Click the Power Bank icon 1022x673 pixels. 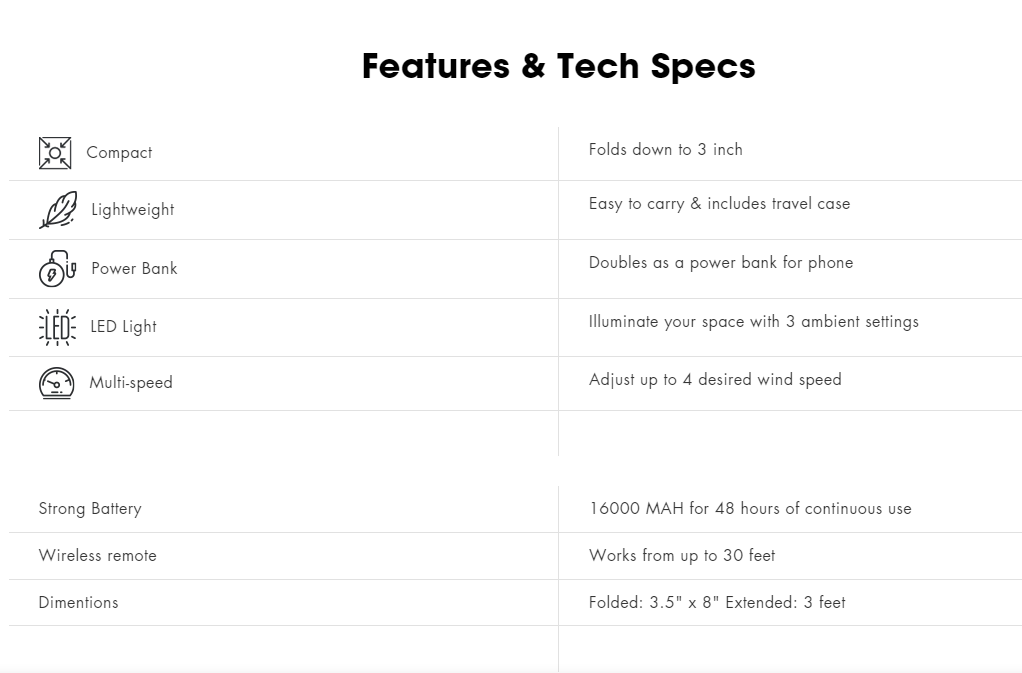coord(57,268)
